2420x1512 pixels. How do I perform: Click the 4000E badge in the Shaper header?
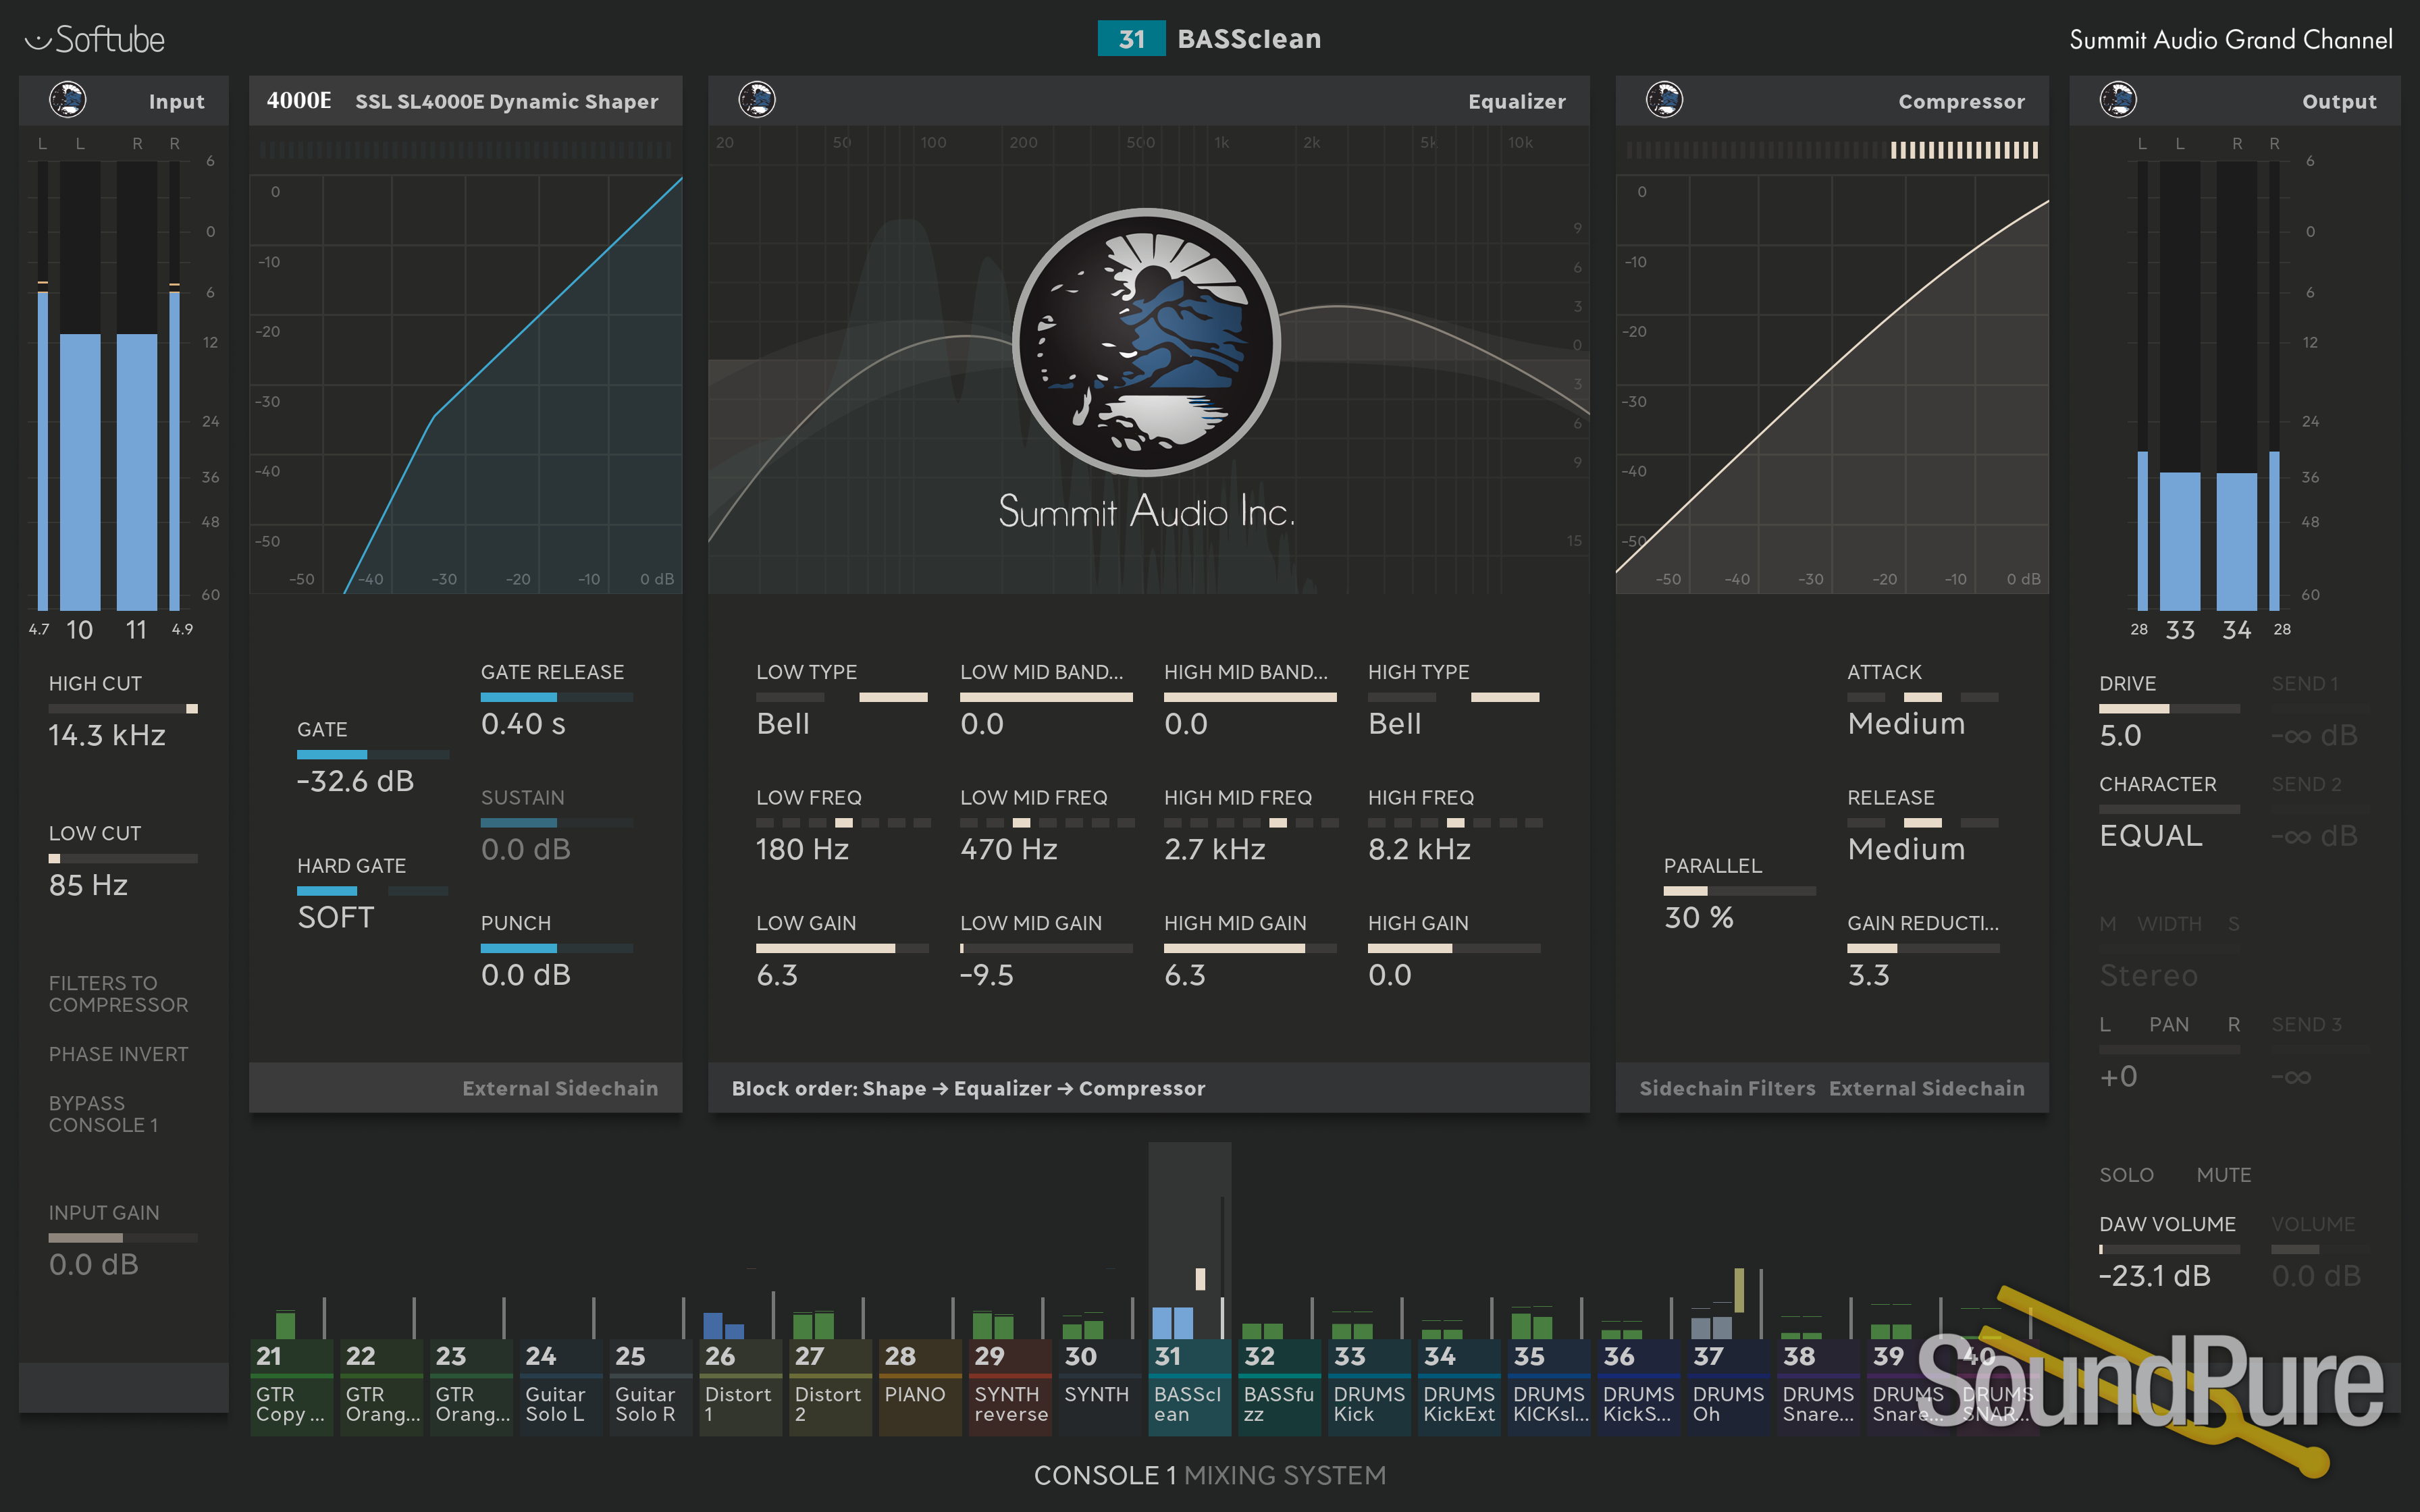point(298,101)
